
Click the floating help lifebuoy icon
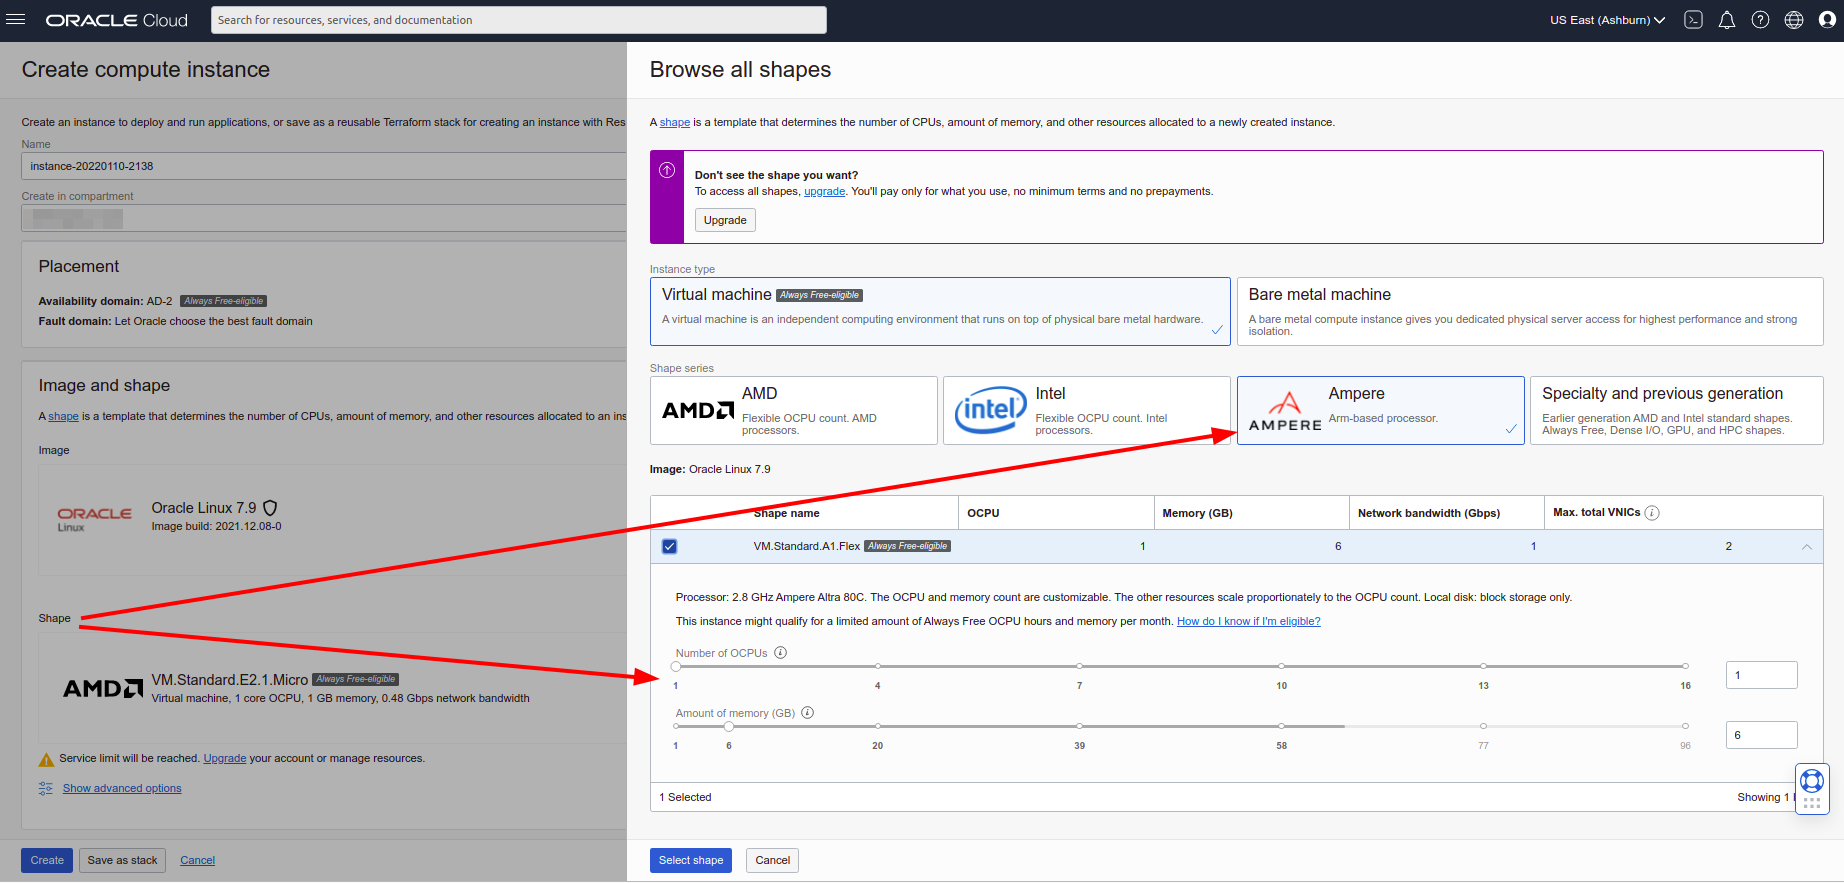coord(1812,781)
